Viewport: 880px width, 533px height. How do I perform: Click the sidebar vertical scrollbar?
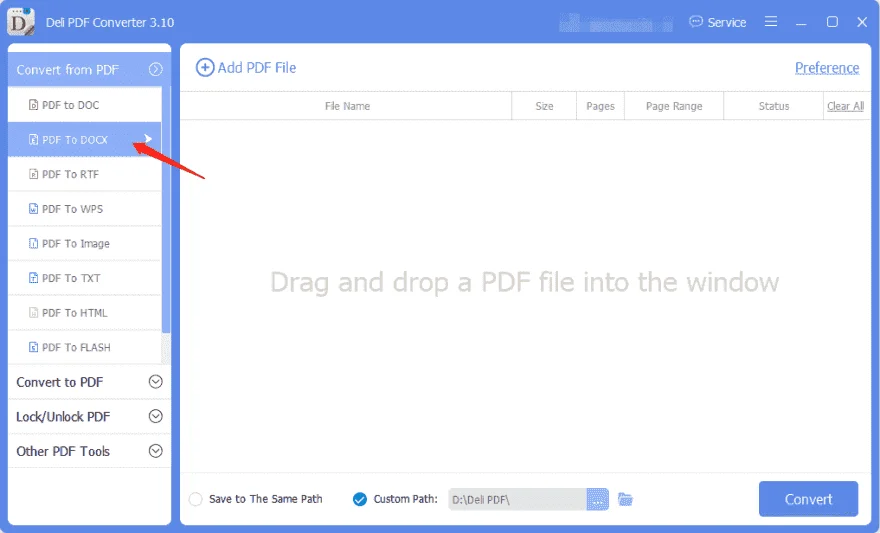[x=166, y=209]
